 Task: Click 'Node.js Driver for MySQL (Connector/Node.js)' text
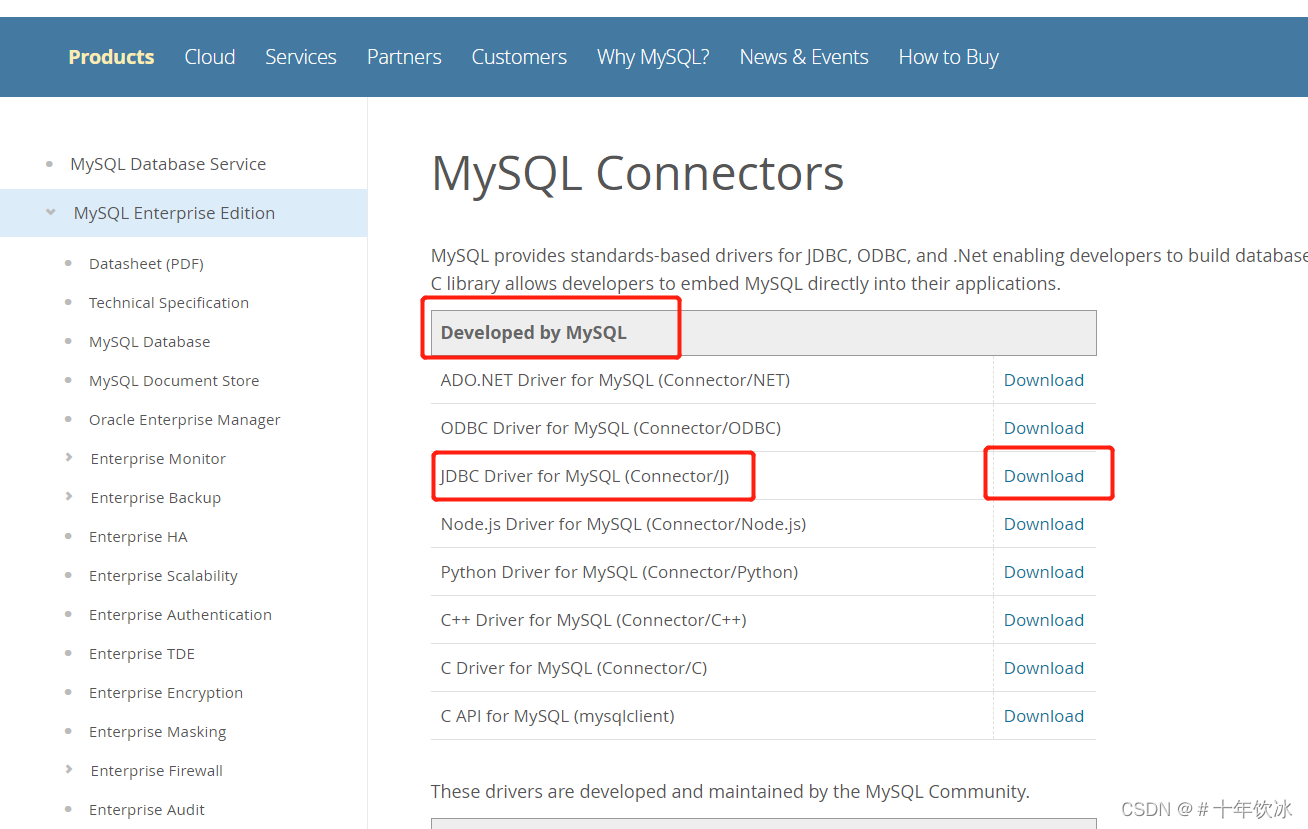coord(623,524)
